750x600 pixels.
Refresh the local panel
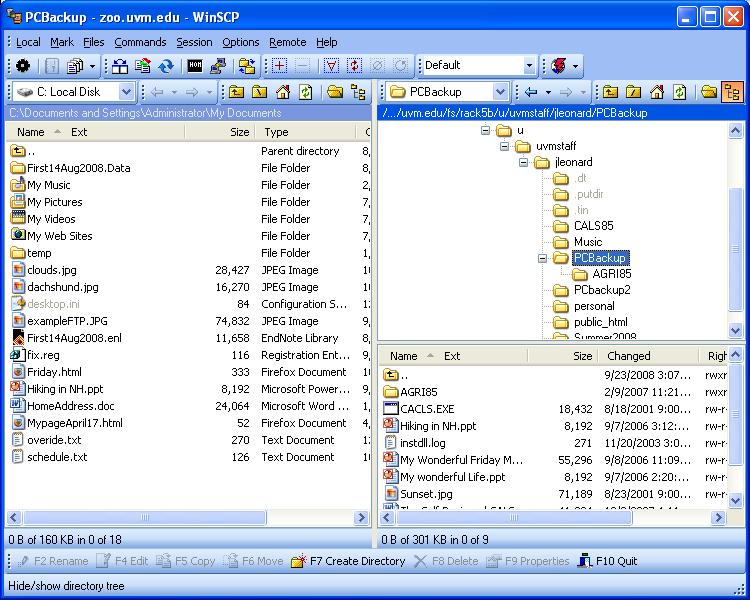point(306,91)
